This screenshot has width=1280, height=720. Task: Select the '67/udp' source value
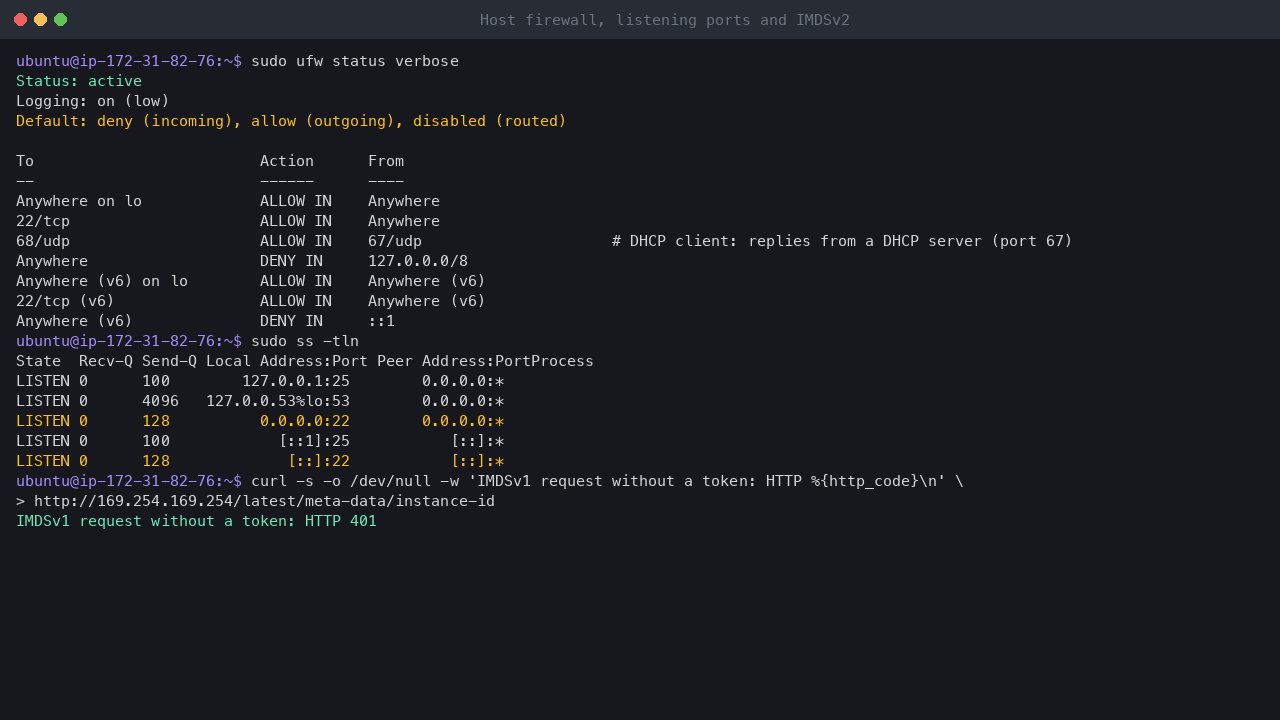(395, 241)
